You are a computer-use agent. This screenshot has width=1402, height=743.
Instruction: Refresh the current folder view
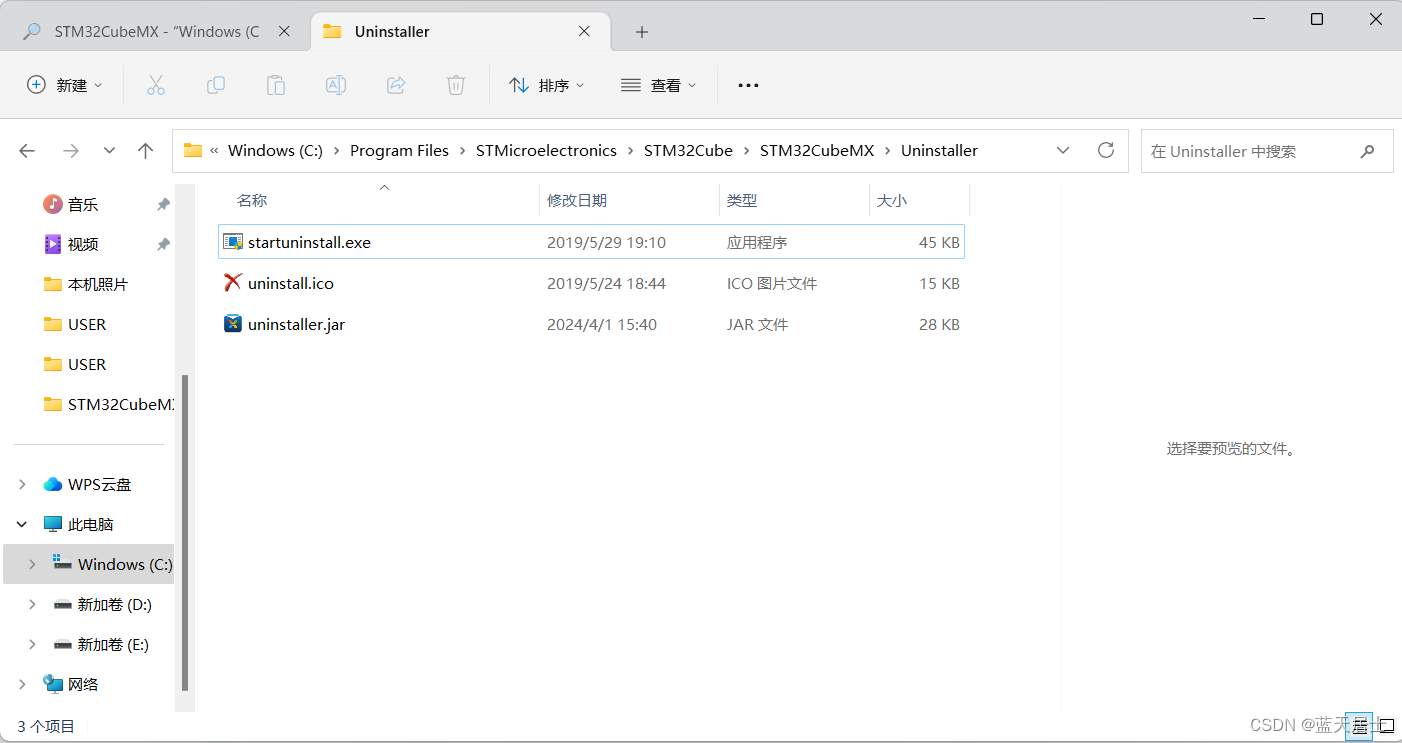click(1106, 150)
